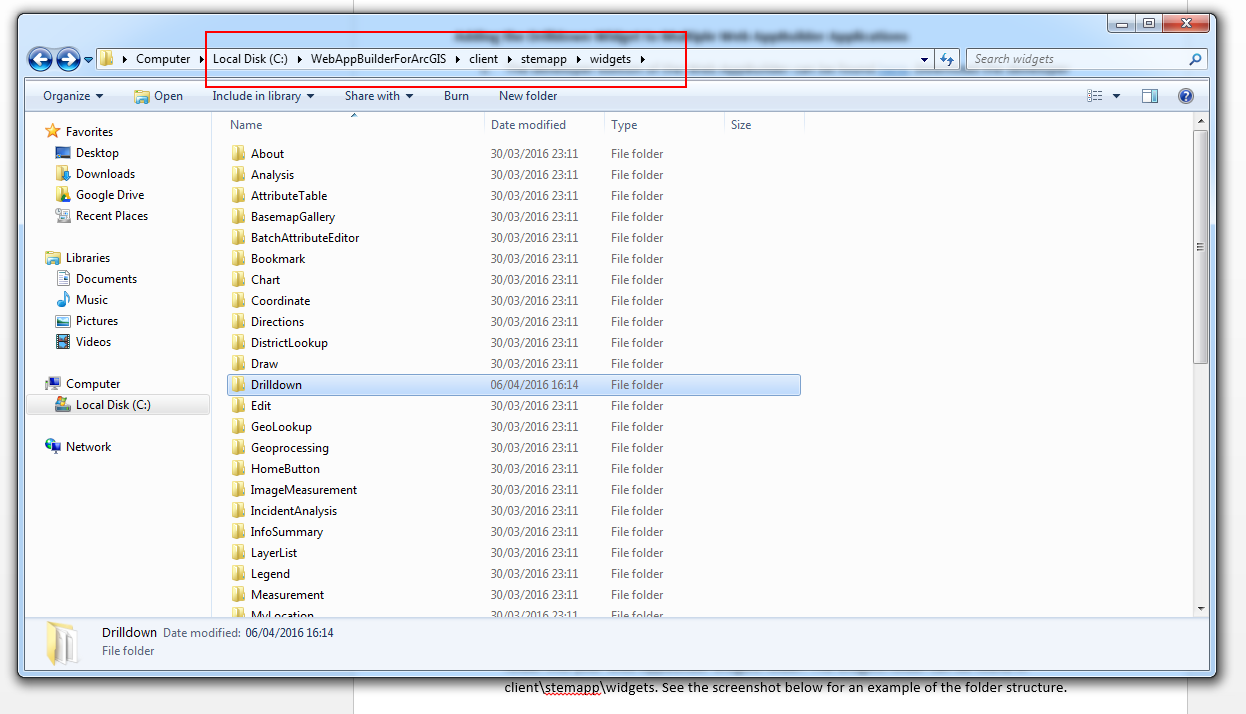Select the AttributeTable folder icon

coord(238,196)
